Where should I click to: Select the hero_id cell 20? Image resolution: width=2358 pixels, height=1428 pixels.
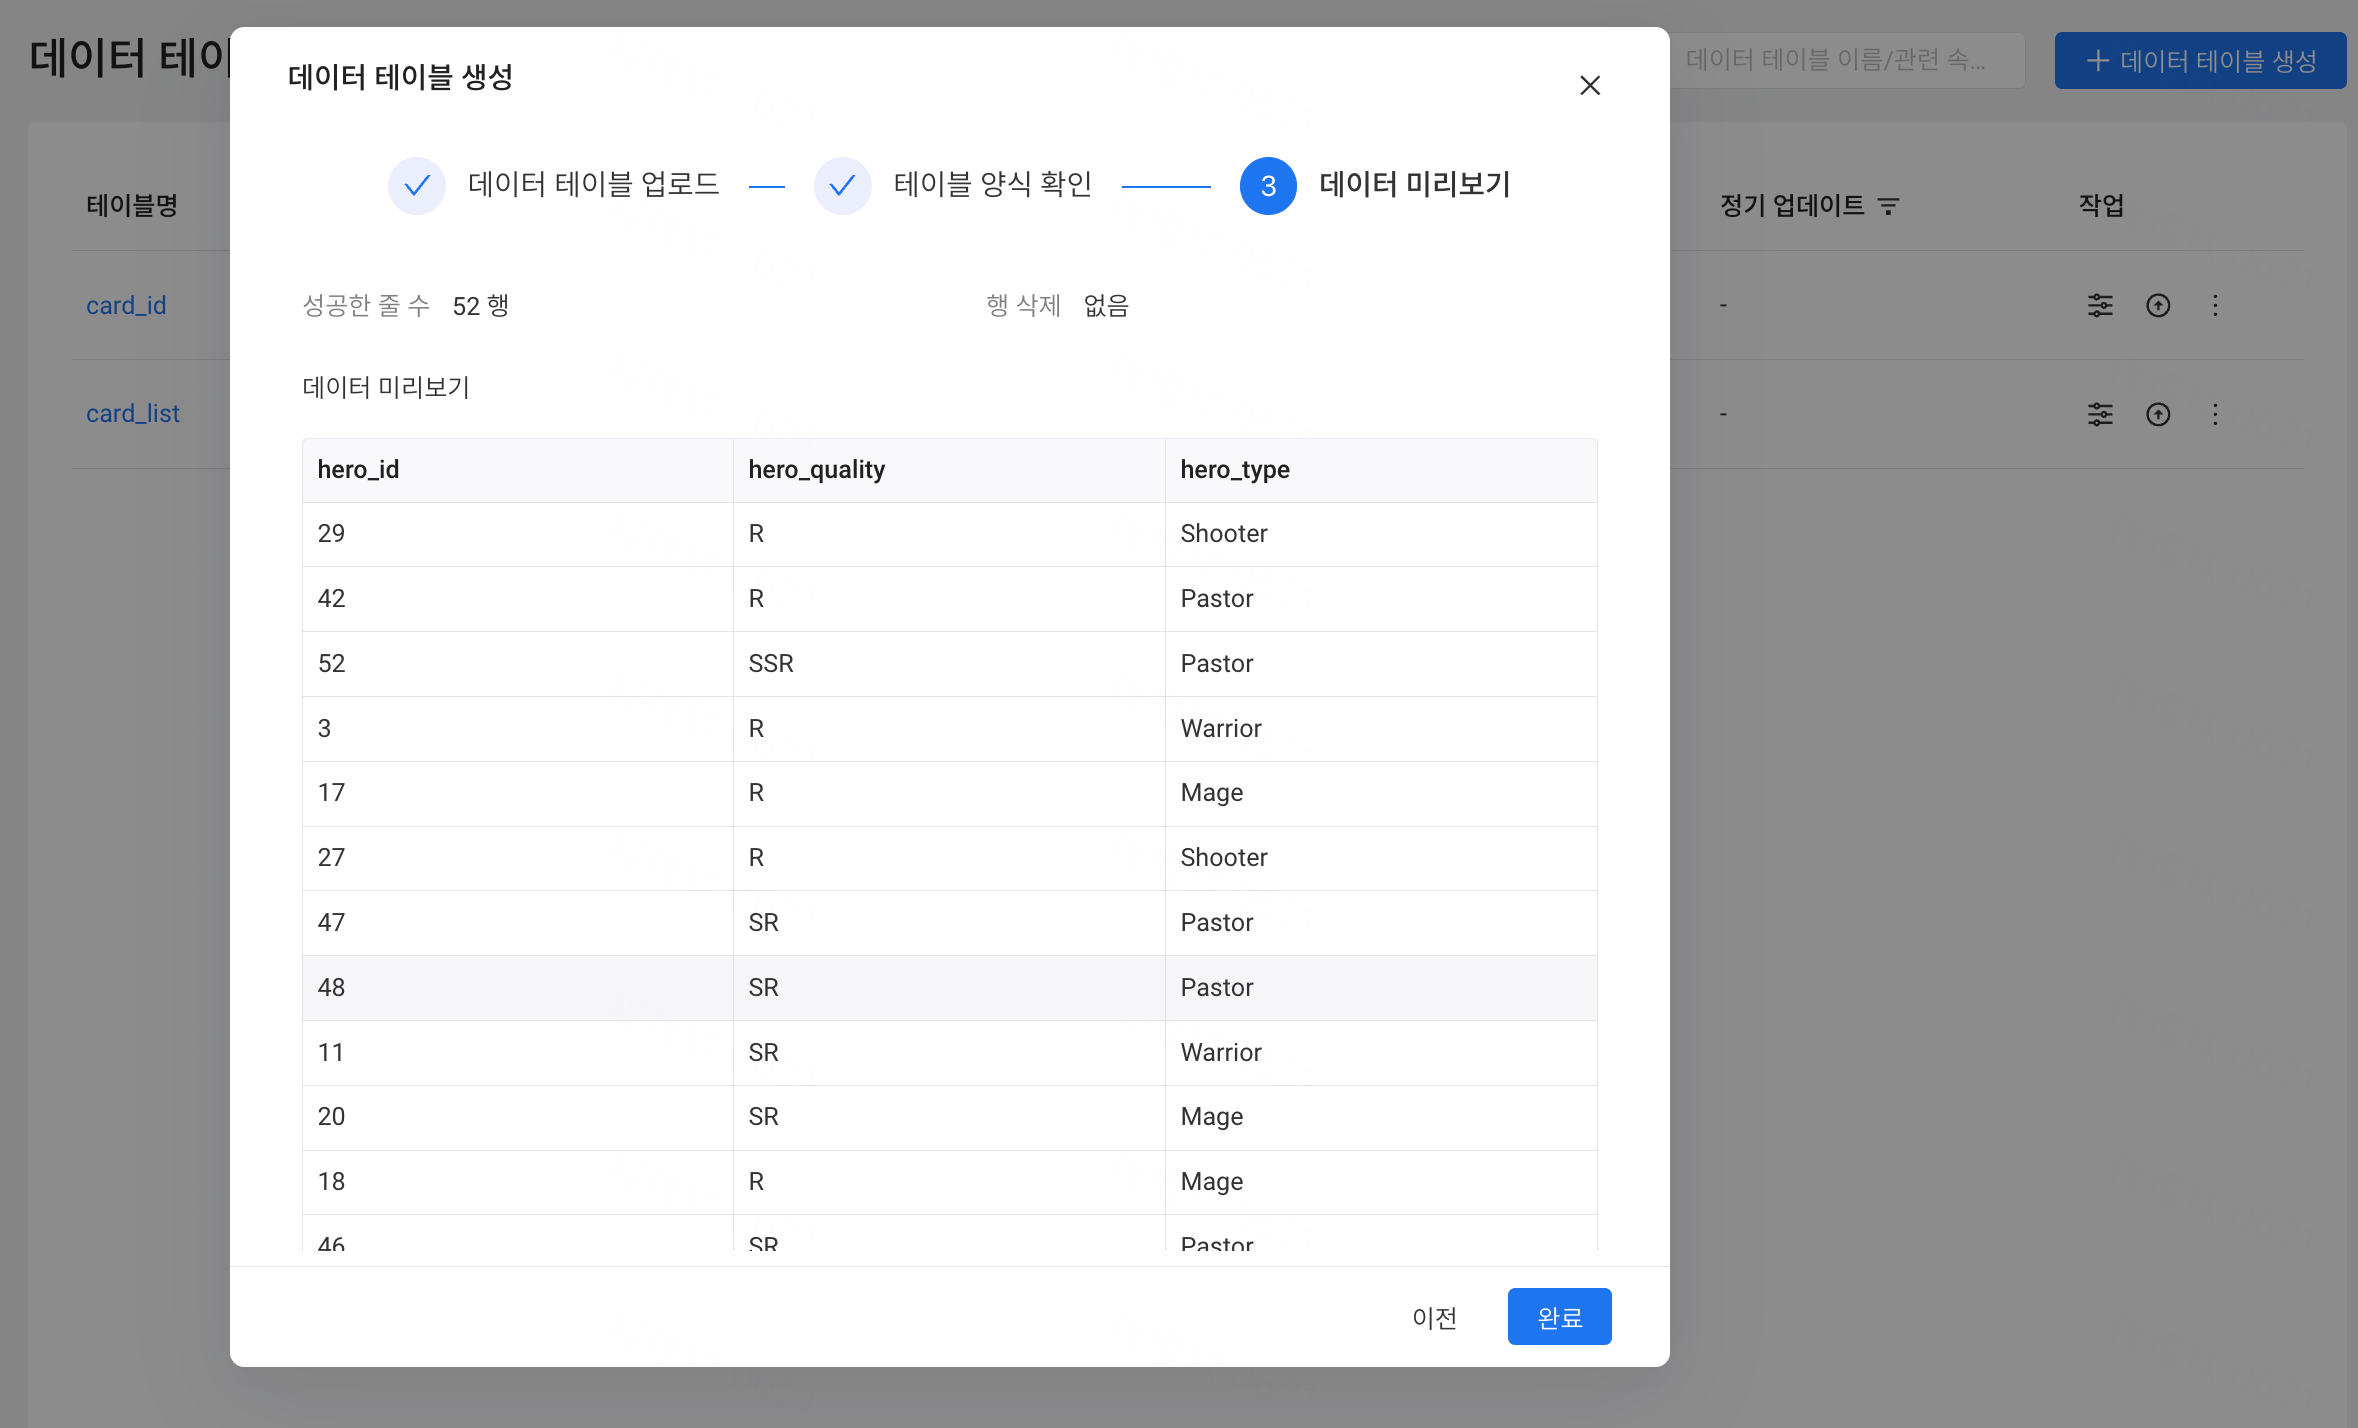pyautogui.click(x=518, y=1117)
